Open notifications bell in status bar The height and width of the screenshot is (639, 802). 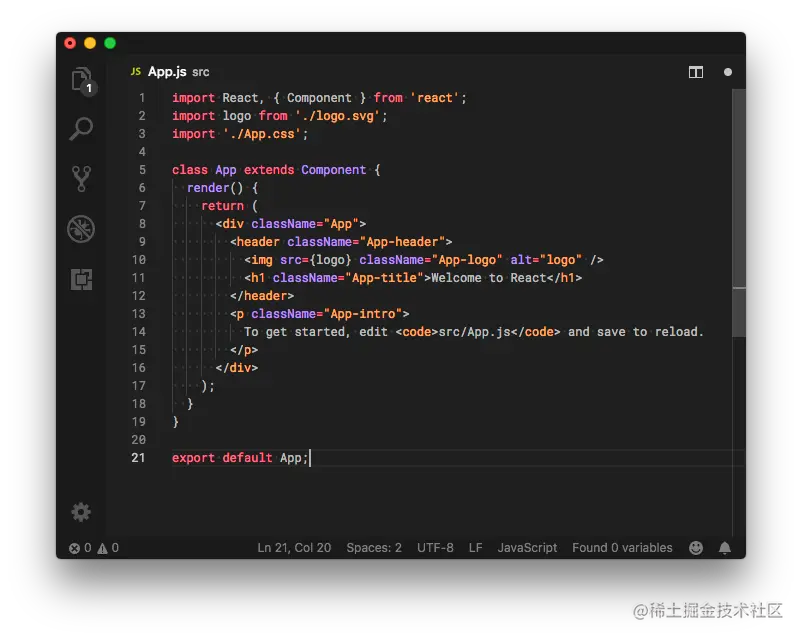tap(725, 548)
